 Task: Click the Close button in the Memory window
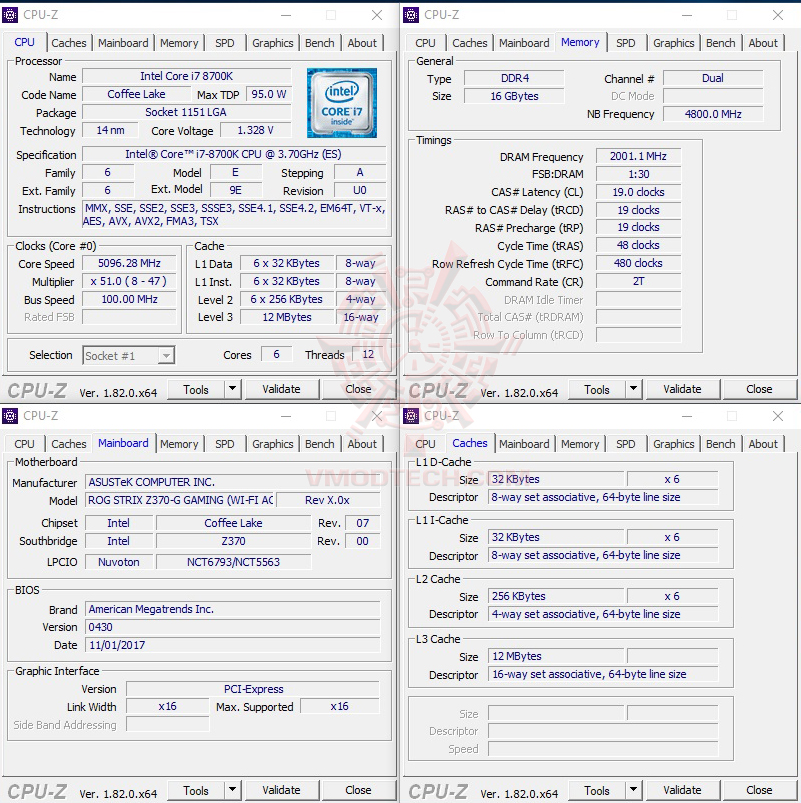759,389
